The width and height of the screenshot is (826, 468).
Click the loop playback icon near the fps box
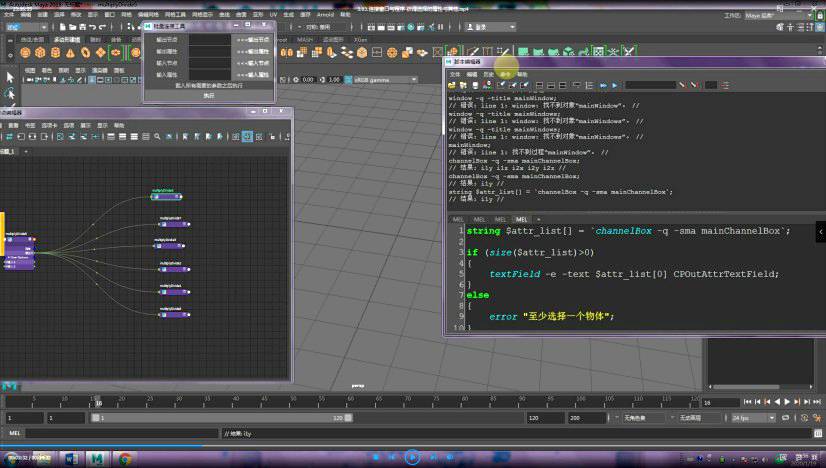coord(785,417)
